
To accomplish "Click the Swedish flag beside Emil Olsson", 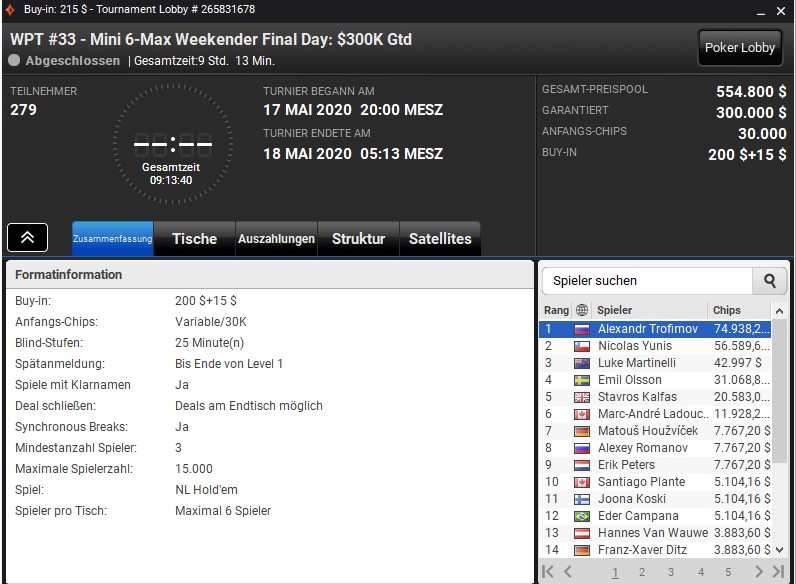I will click(582, 380).
